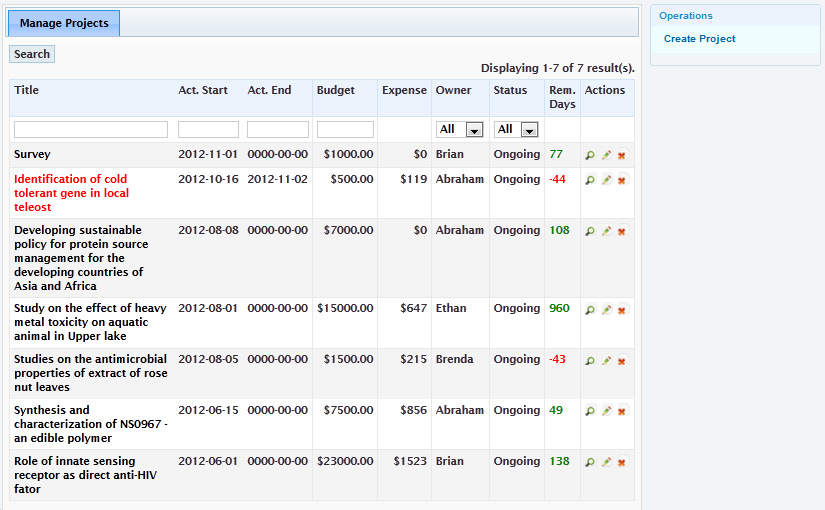825x510 pixels.
Task: Click the Title filter input field
Action: [91, 130]
